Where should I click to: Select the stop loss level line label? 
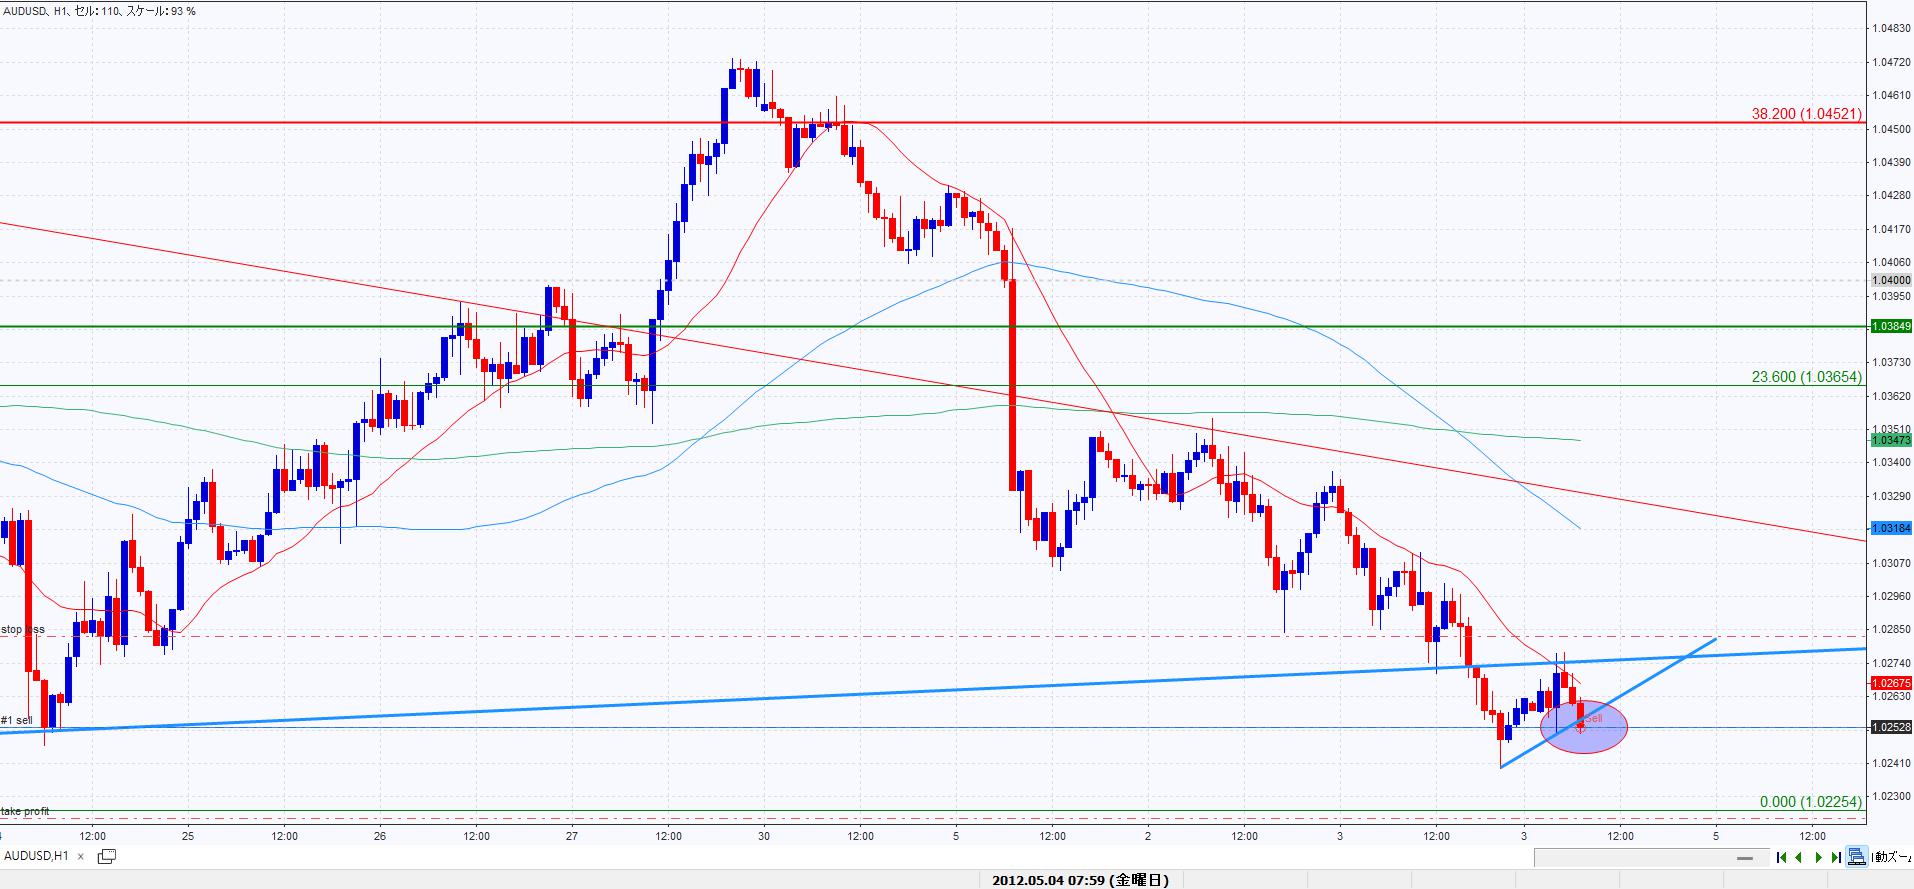click(x=23, y=629)
